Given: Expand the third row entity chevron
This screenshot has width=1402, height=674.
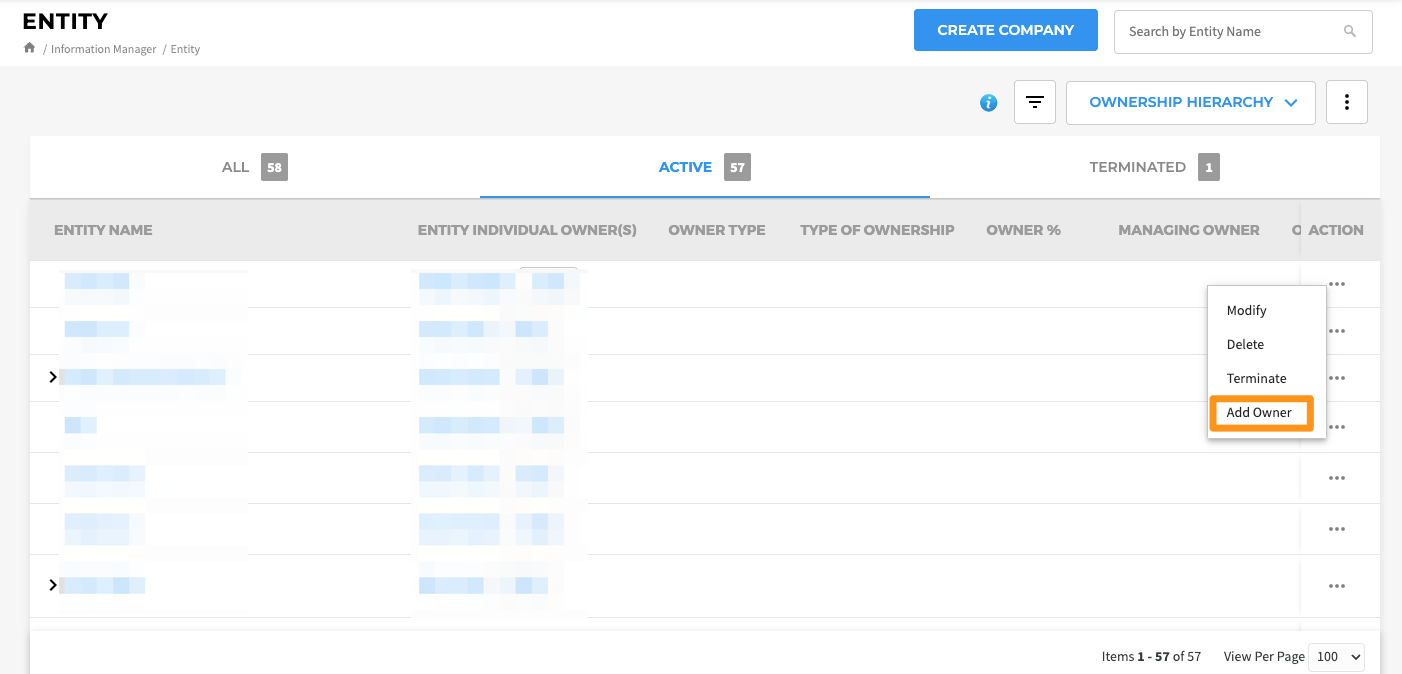Looking at the screenshot, I should [53, 377].
